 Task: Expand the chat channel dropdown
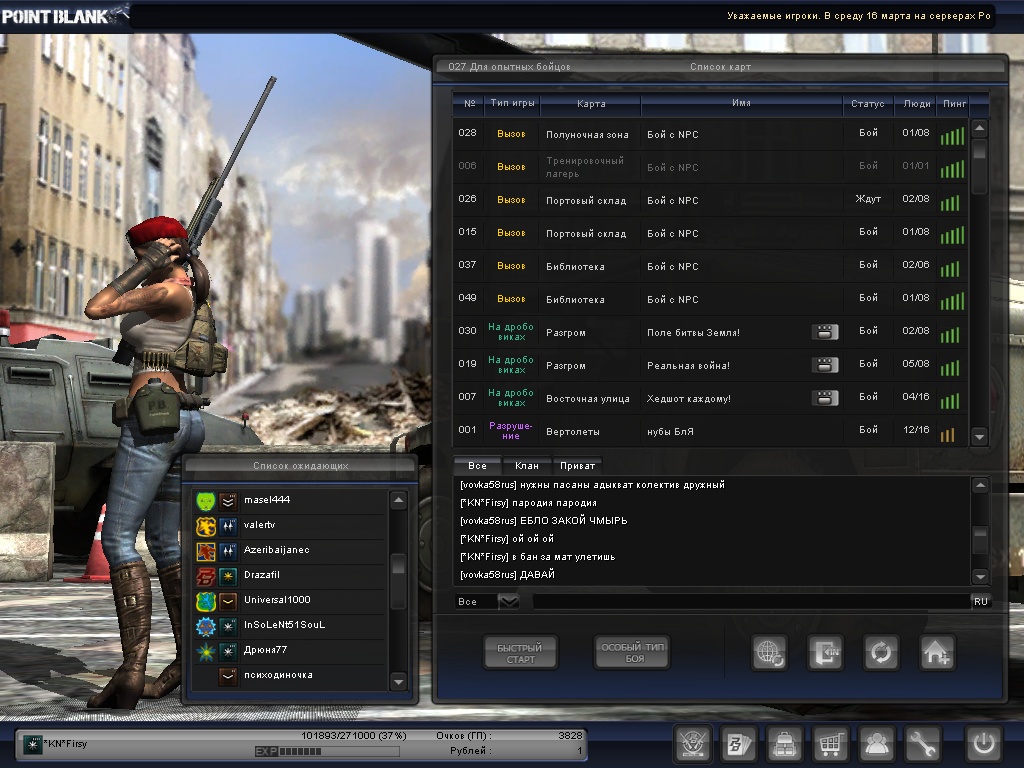coord(508,601)
